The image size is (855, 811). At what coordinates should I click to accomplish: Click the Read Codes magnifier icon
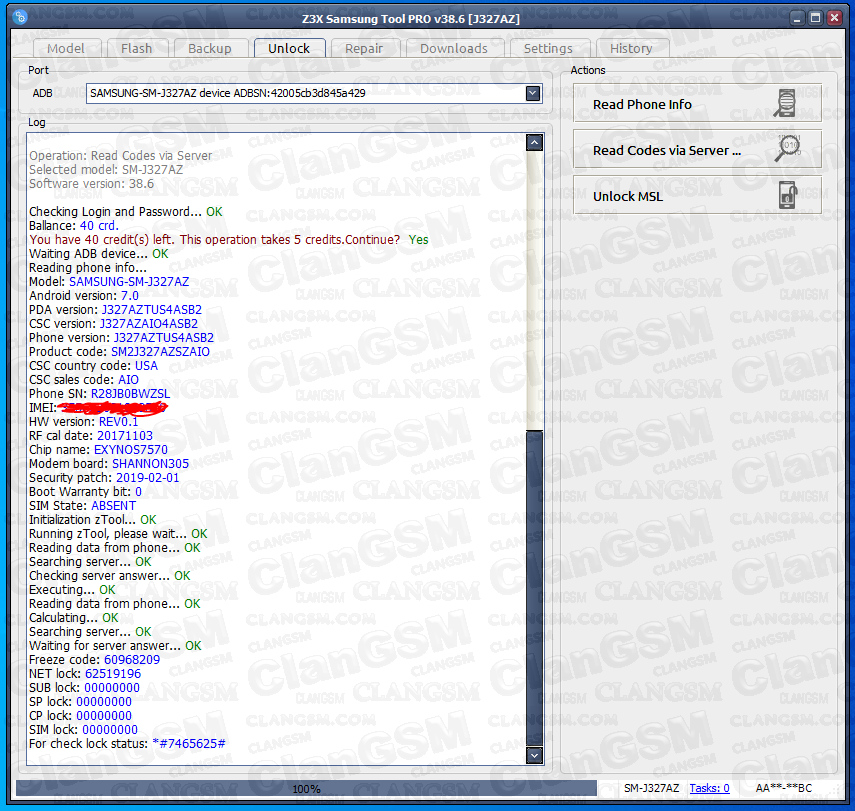point(787,149)
